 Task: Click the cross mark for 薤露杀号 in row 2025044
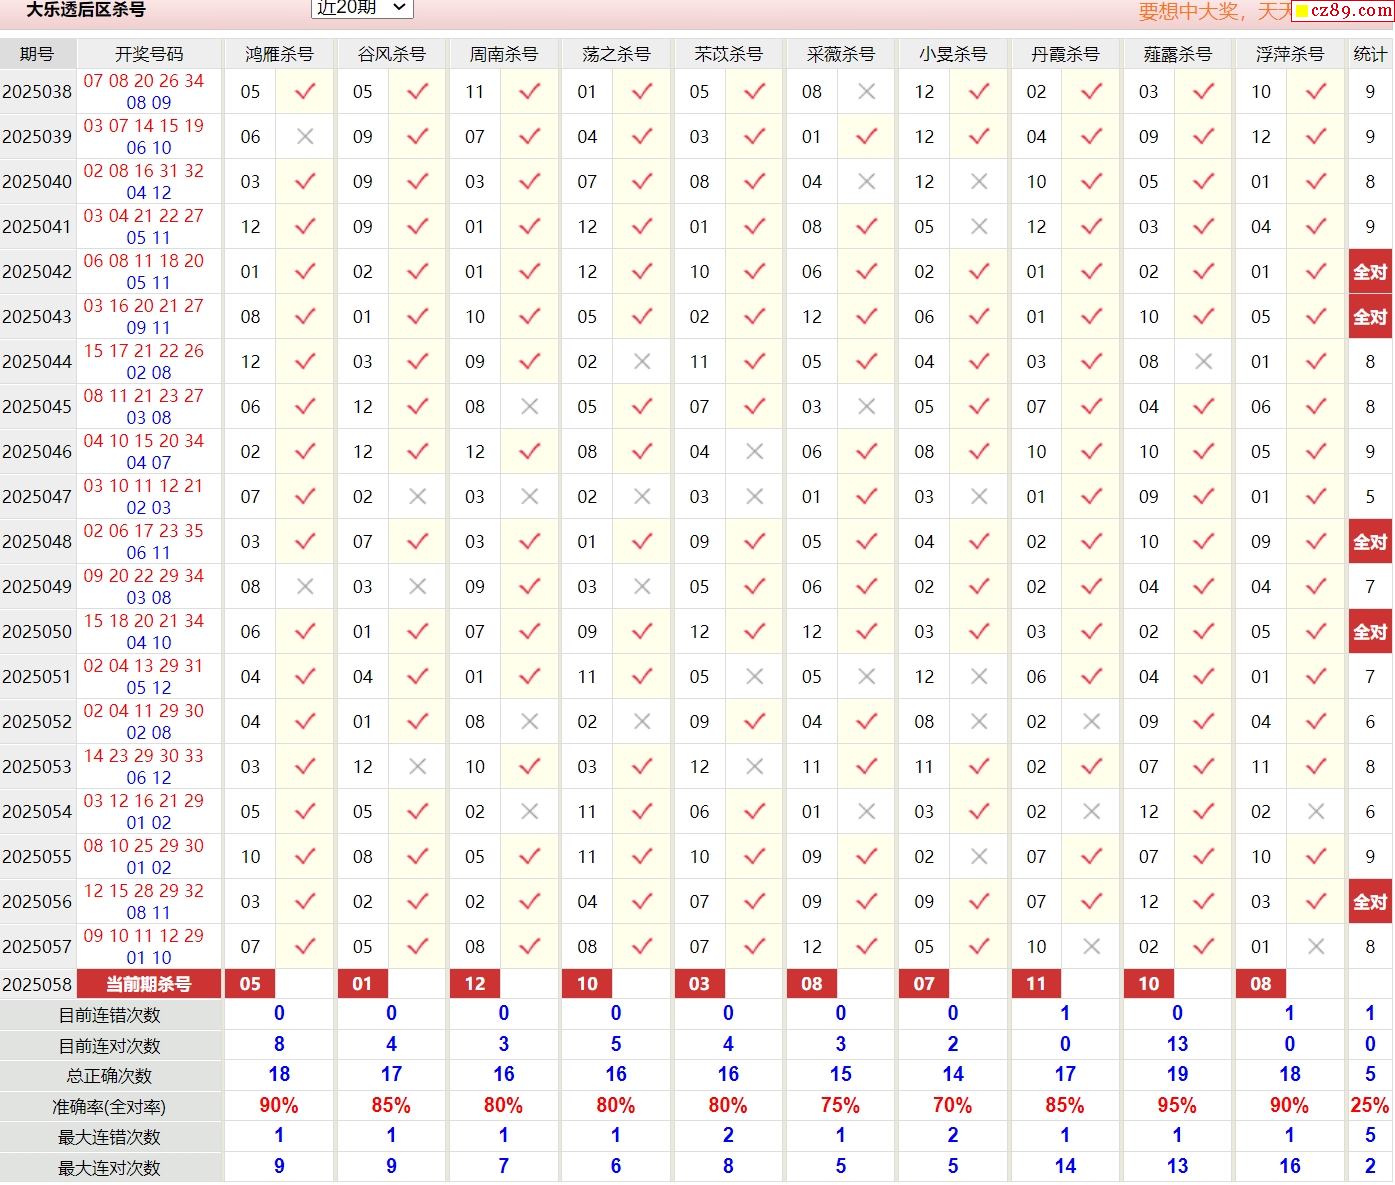point(1204,361)
